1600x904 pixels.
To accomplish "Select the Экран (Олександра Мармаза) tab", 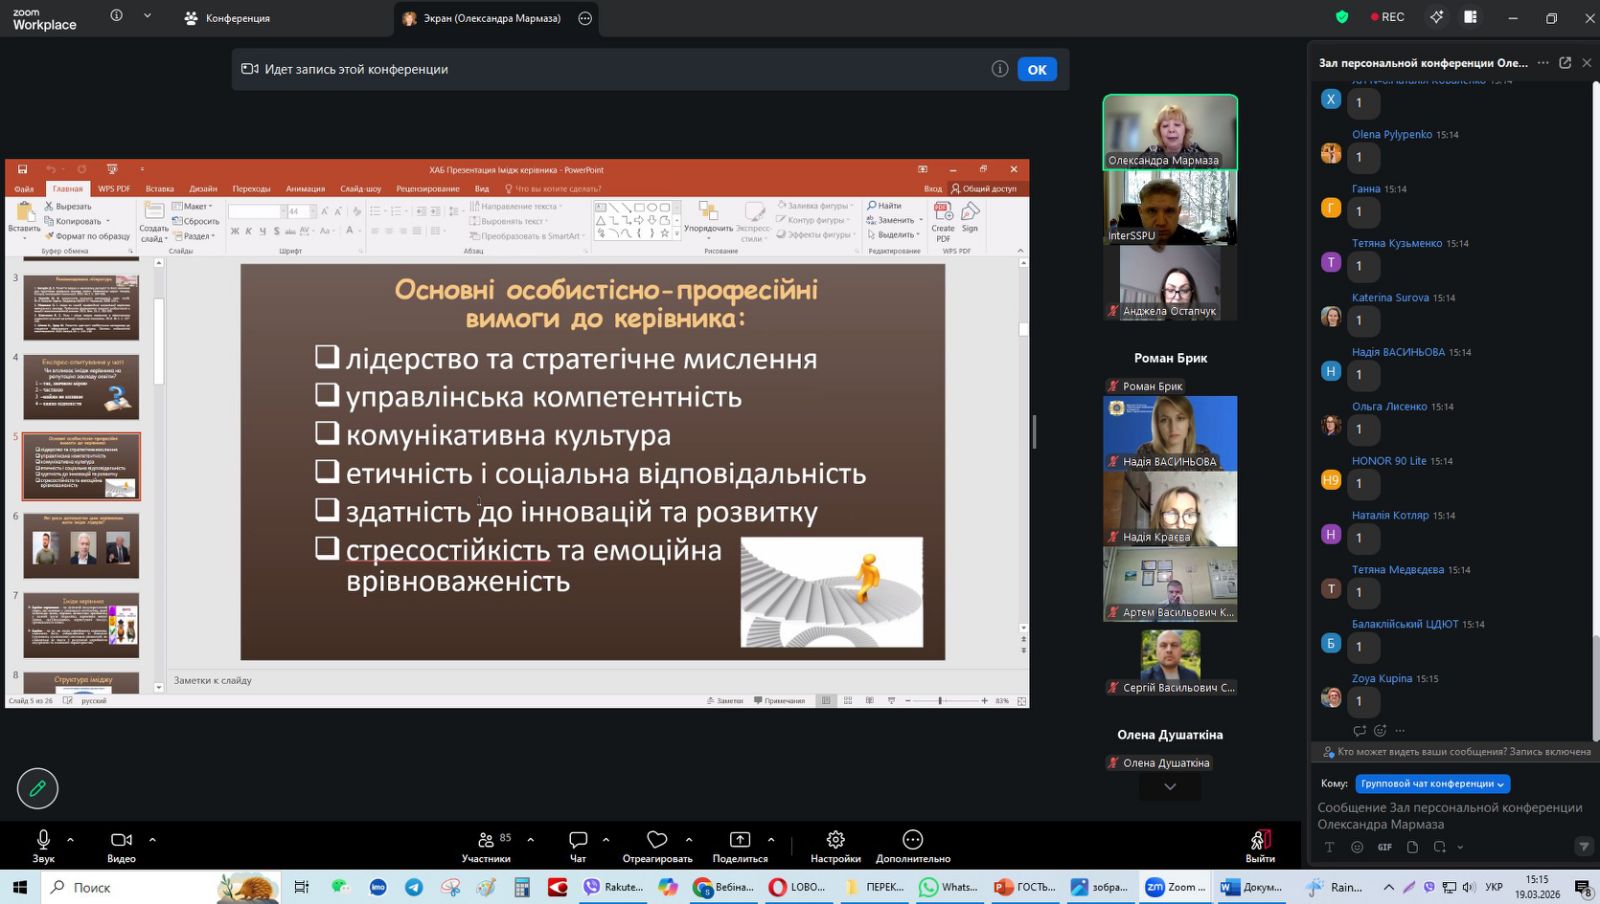I will pos(490,18).
